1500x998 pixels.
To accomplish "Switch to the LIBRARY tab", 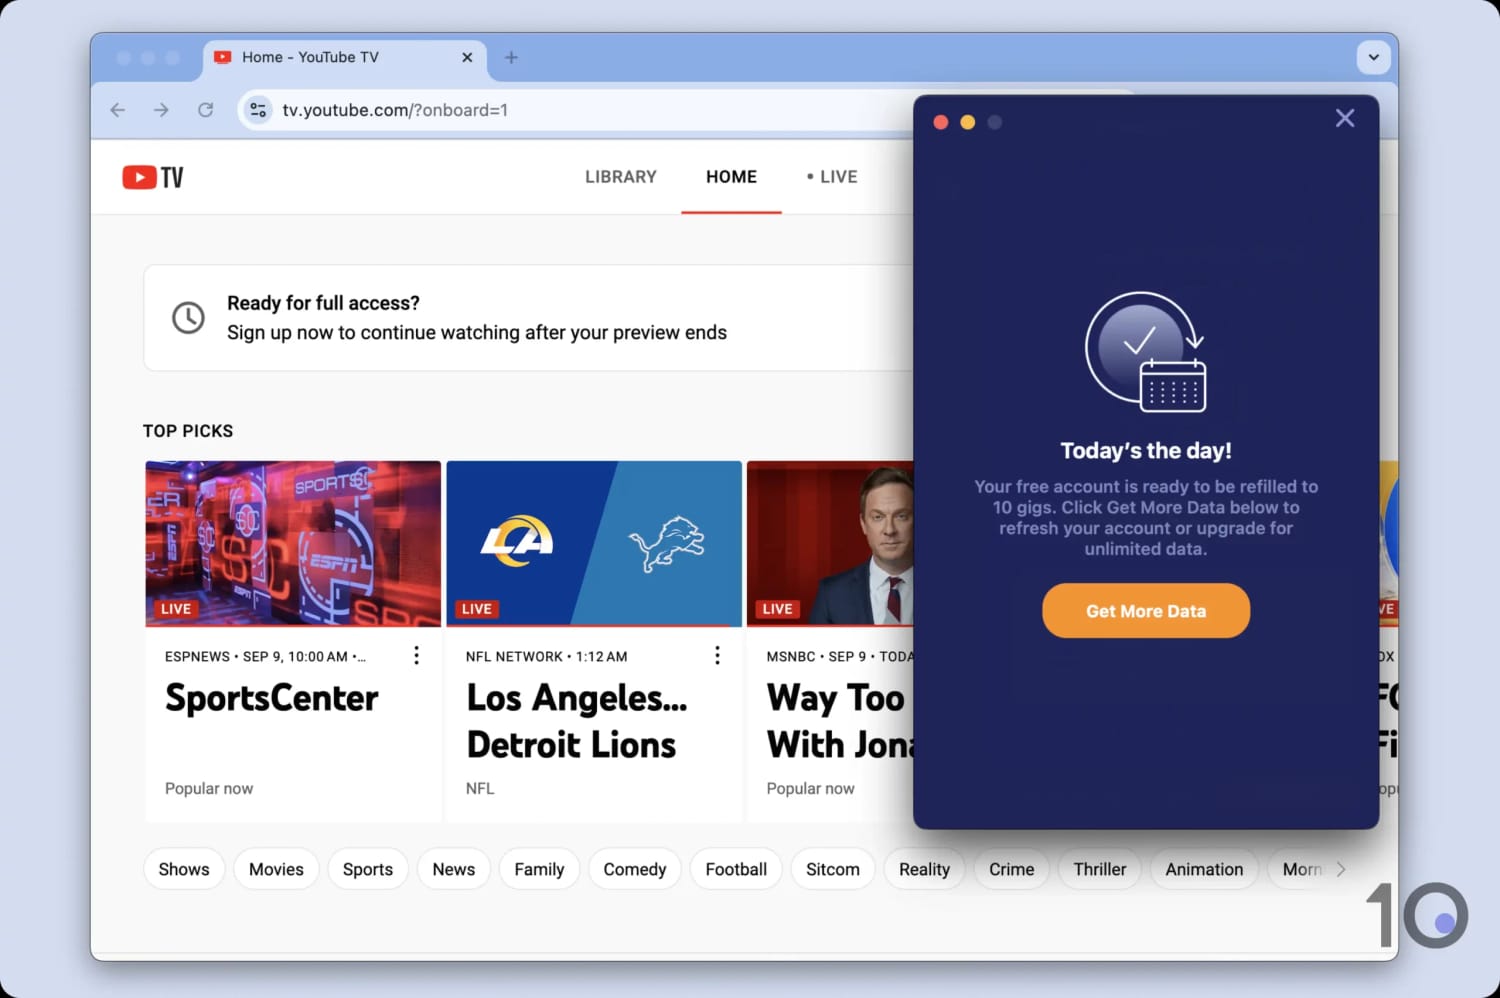I will [x=621, y=177].
